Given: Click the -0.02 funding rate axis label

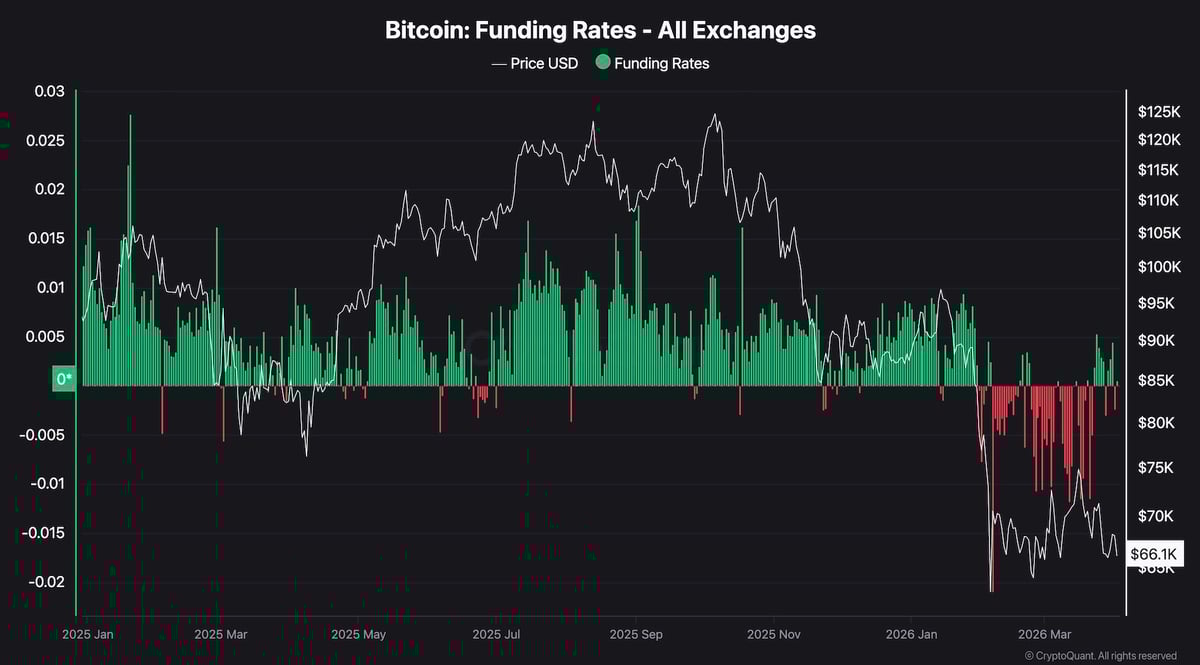Looking at the screenshot, I should pos(45,582).
